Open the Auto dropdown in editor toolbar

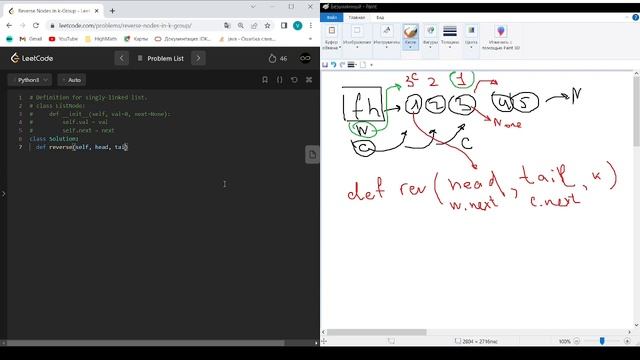tap(72, 80)
